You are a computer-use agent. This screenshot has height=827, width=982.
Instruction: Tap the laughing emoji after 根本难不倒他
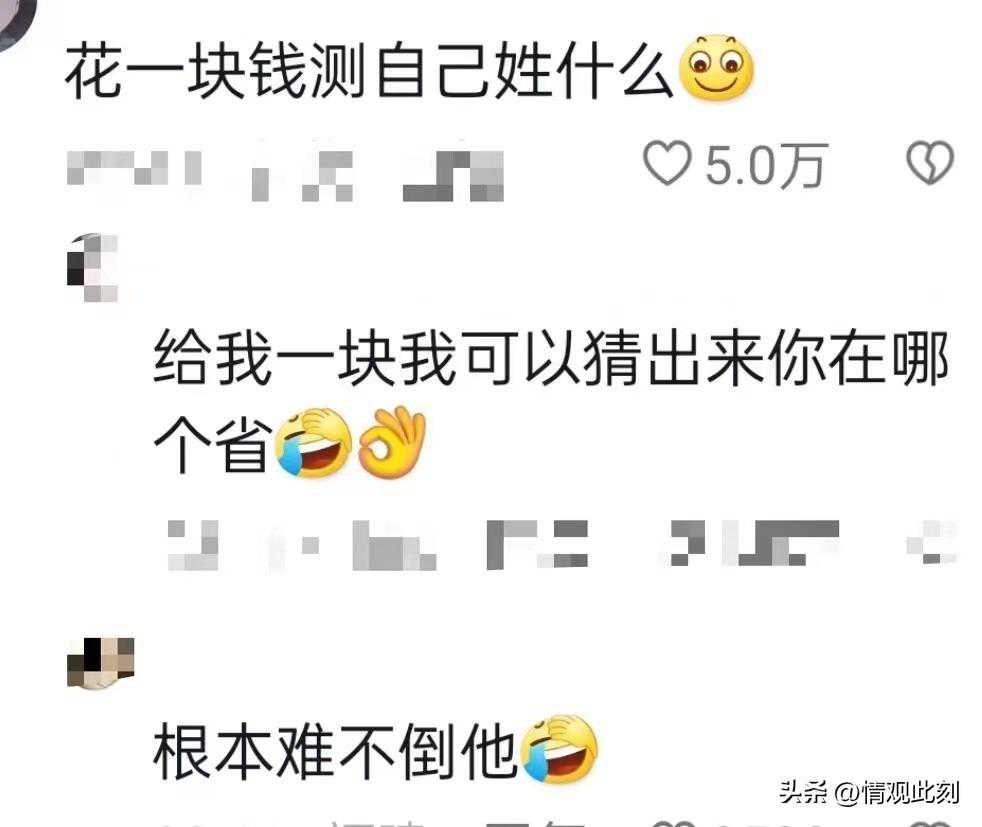(559, 749)
